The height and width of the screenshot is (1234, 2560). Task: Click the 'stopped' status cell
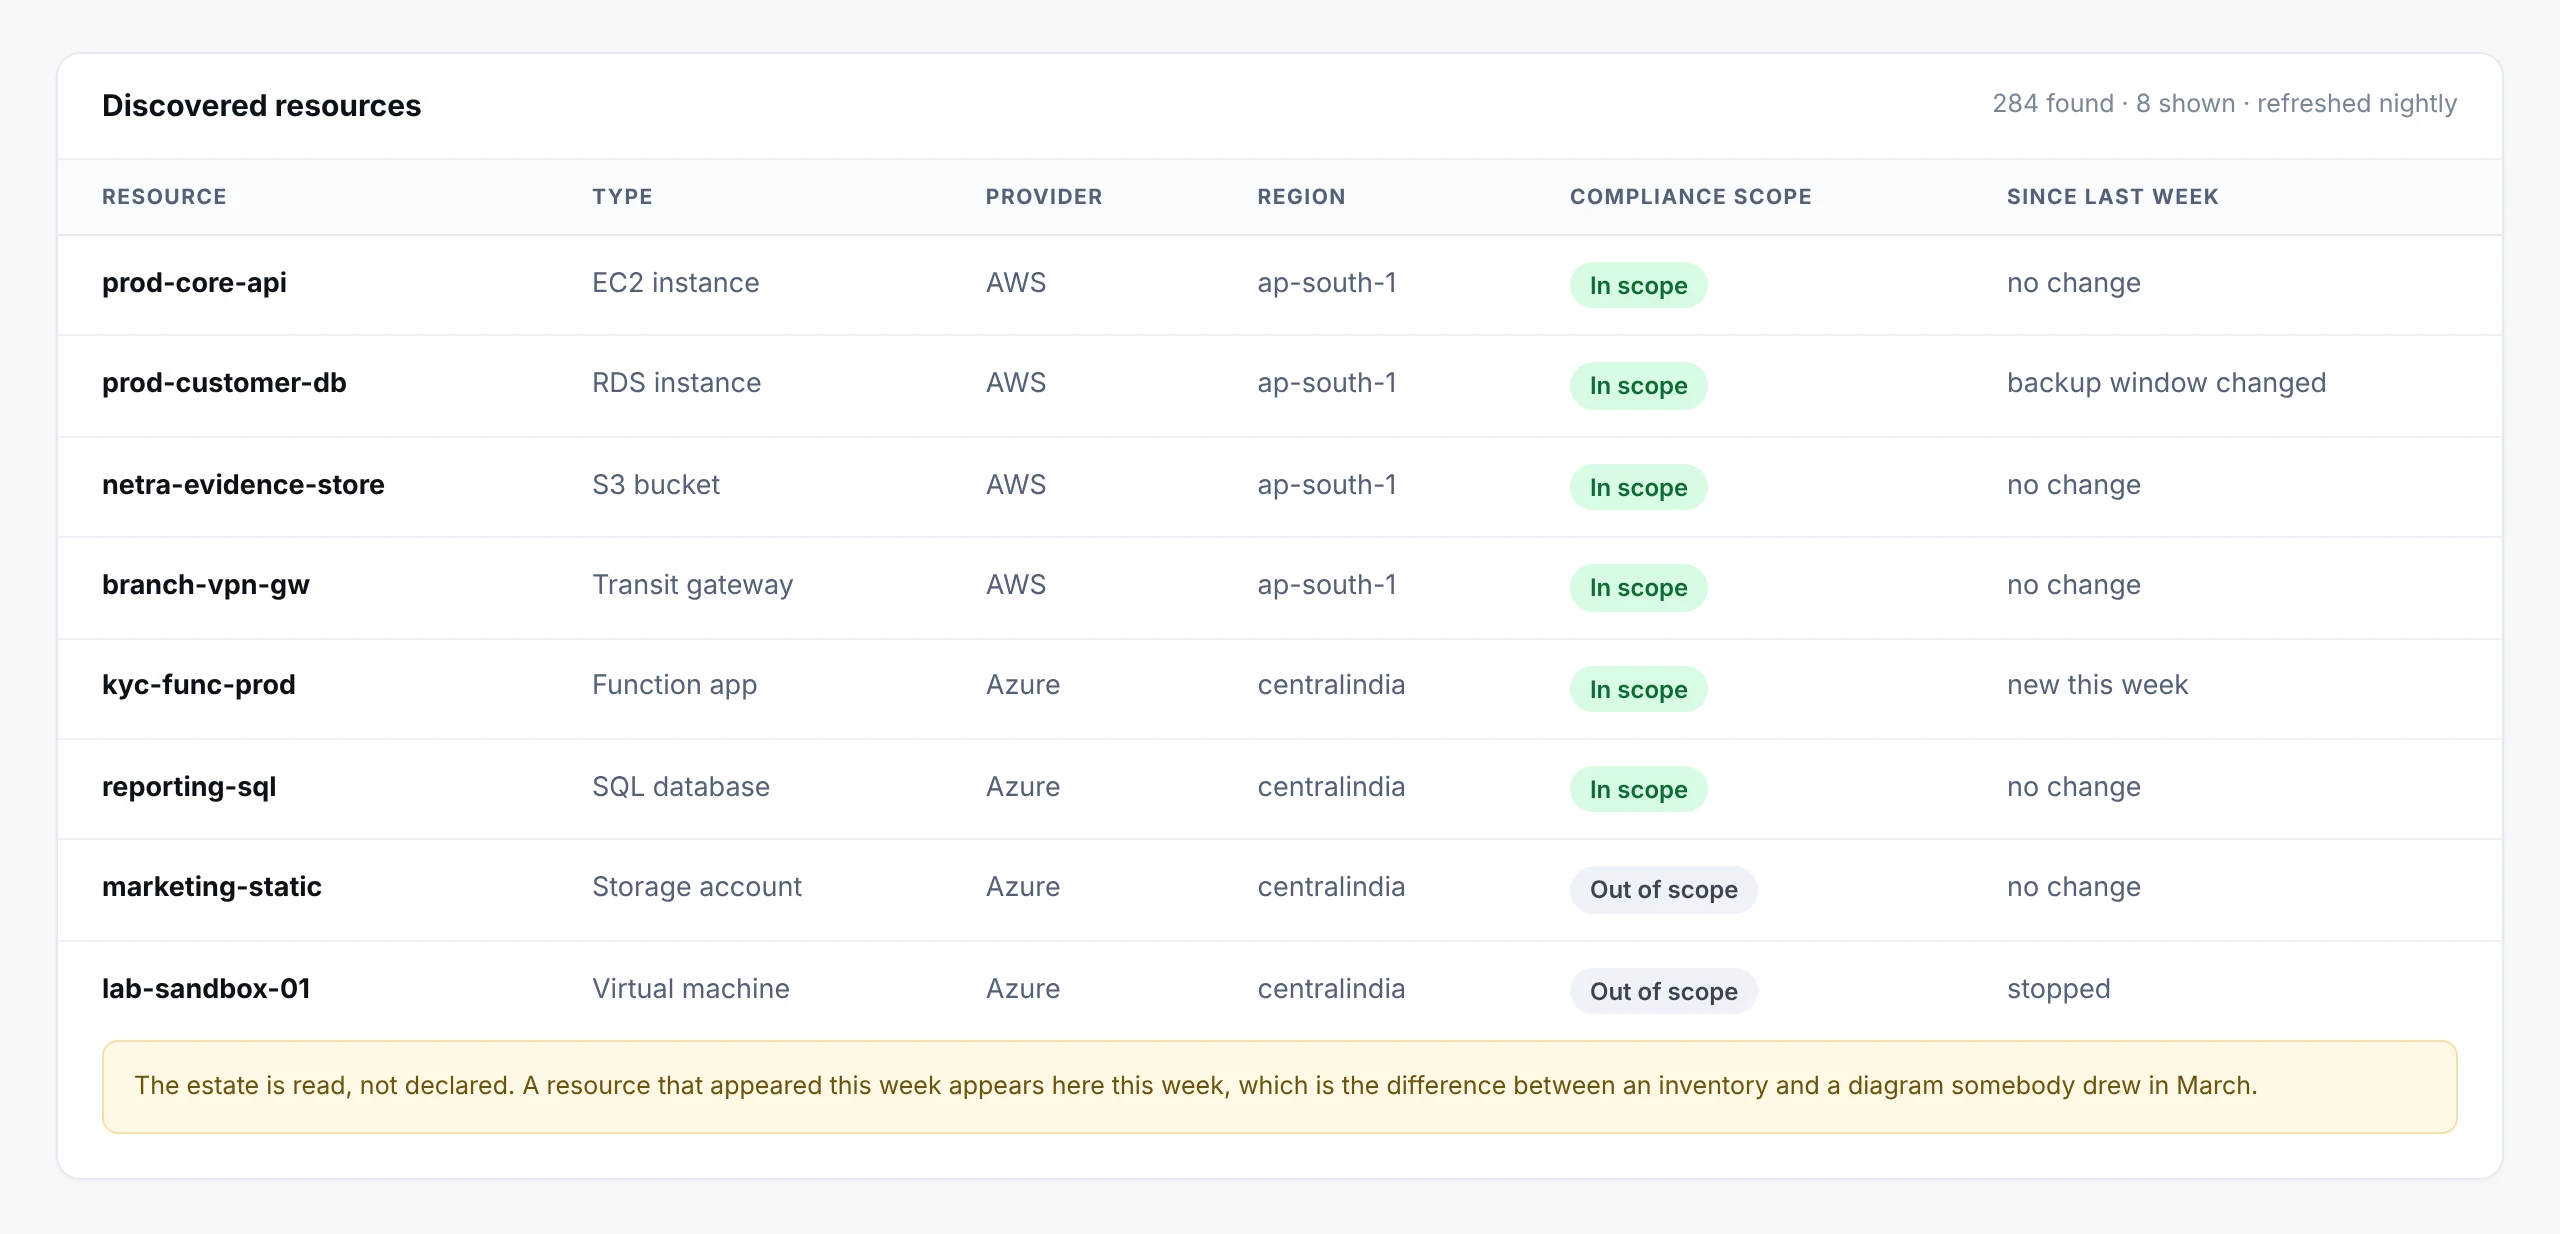2058,989
